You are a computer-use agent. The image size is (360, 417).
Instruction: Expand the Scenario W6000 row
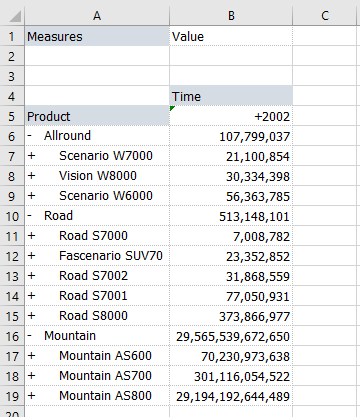pyautogui.click(x=31, y=196)
